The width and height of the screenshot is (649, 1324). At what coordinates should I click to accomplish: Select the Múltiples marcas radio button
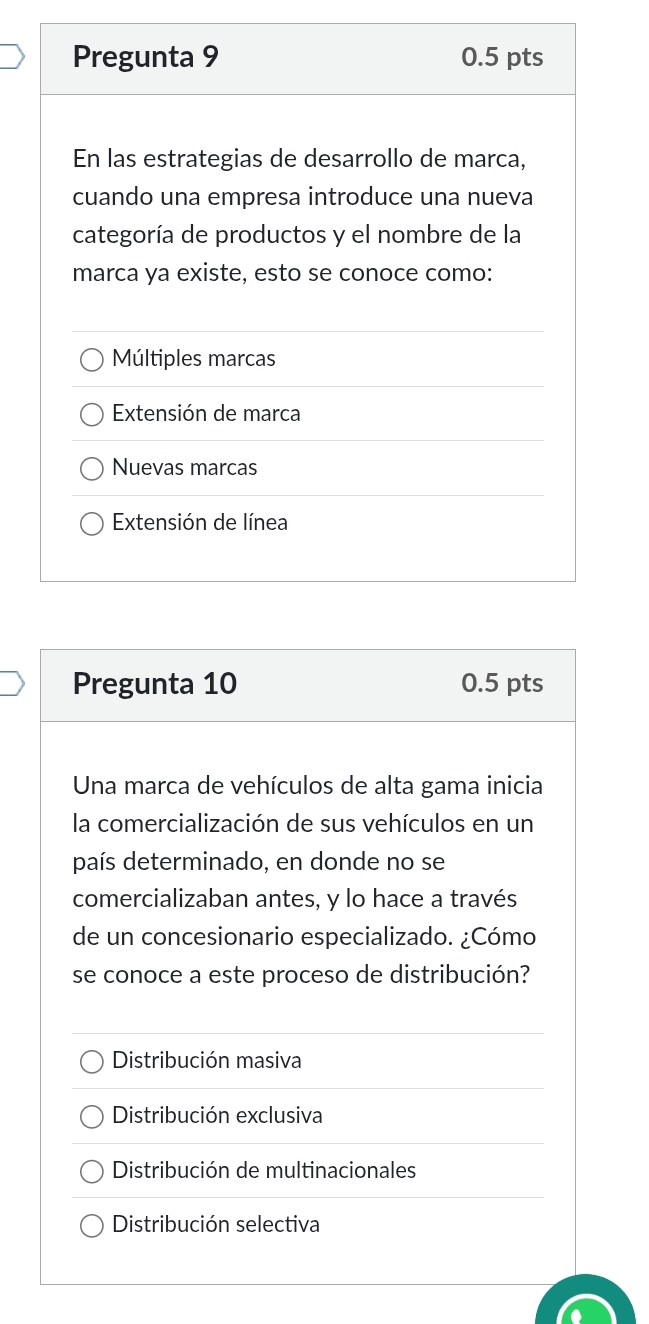[92, 359]
